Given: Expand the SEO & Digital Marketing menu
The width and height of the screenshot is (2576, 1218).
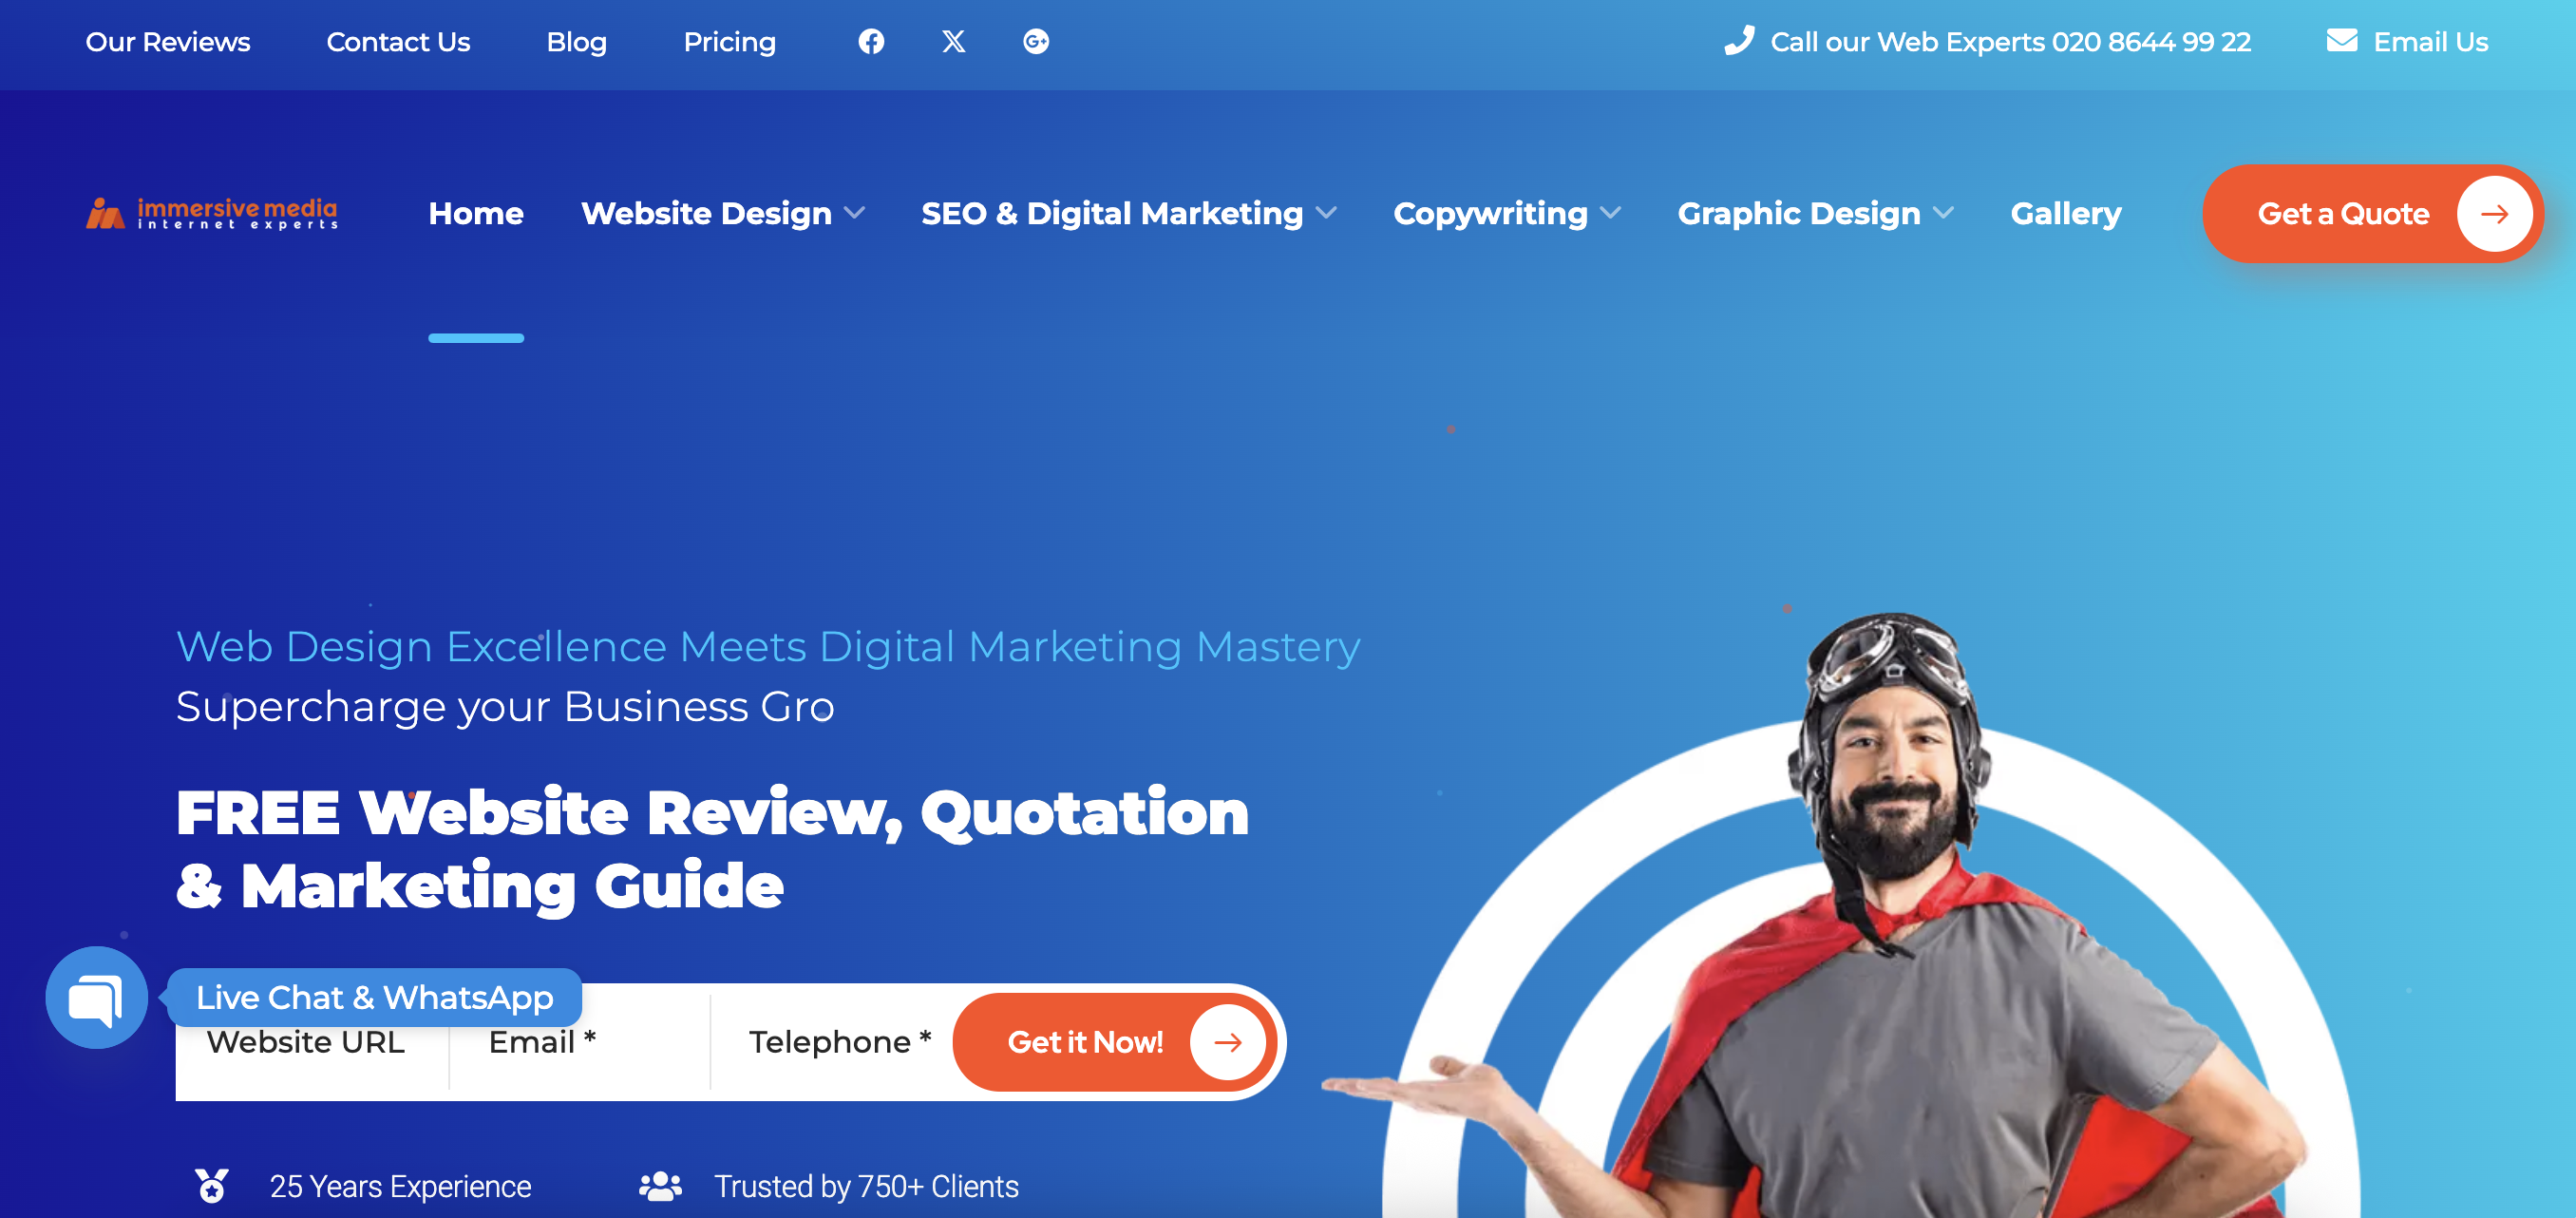Looking at the screenshot, I should coord(1128,213).
